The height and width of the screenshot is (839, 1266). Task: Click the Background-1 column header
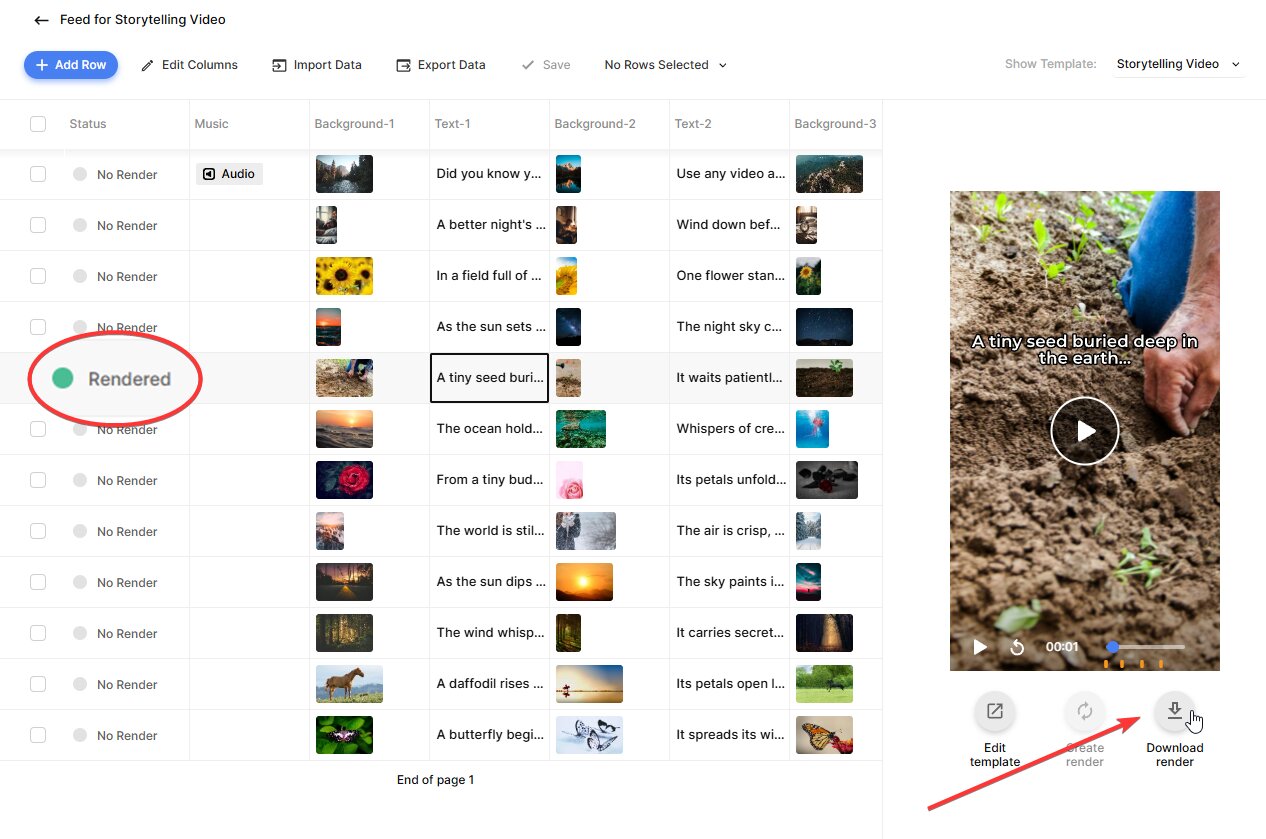(355, 124)
